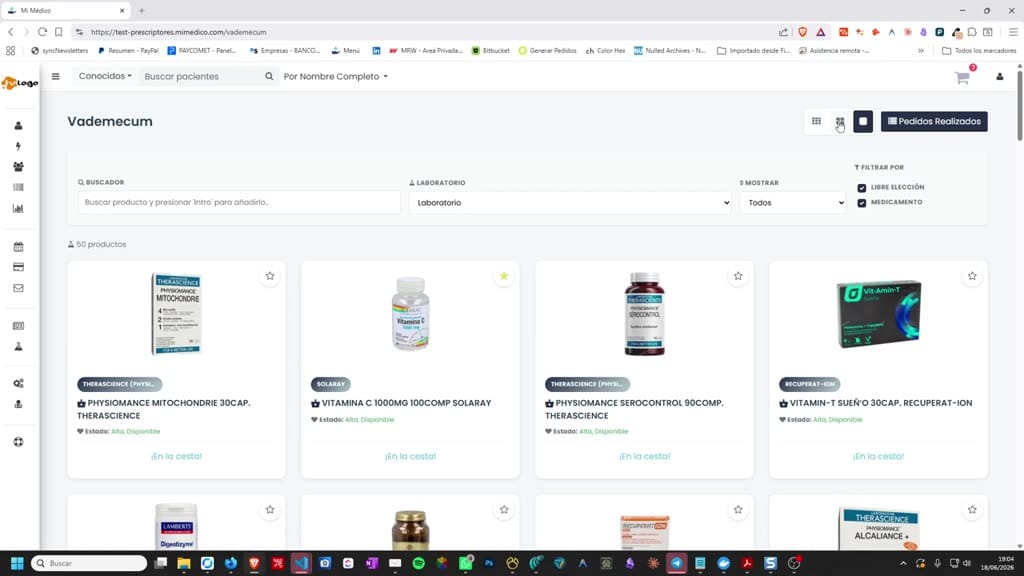
Task: Open the Vit-Amin-T product image
Action: (x=879, y=314)
